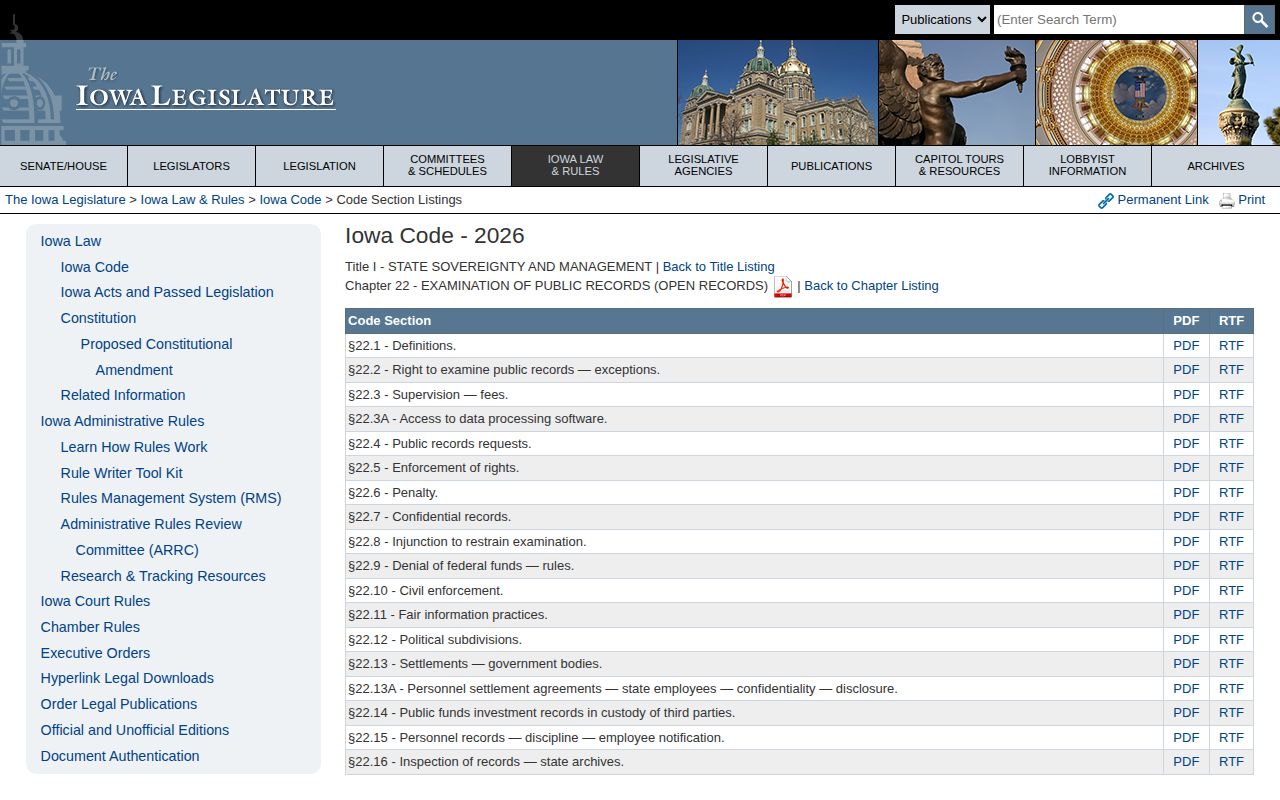This screenshot has width=1280, height=800.
Task: Follow the Iowa Code breadcrumb link
Action: coord(291,200)
